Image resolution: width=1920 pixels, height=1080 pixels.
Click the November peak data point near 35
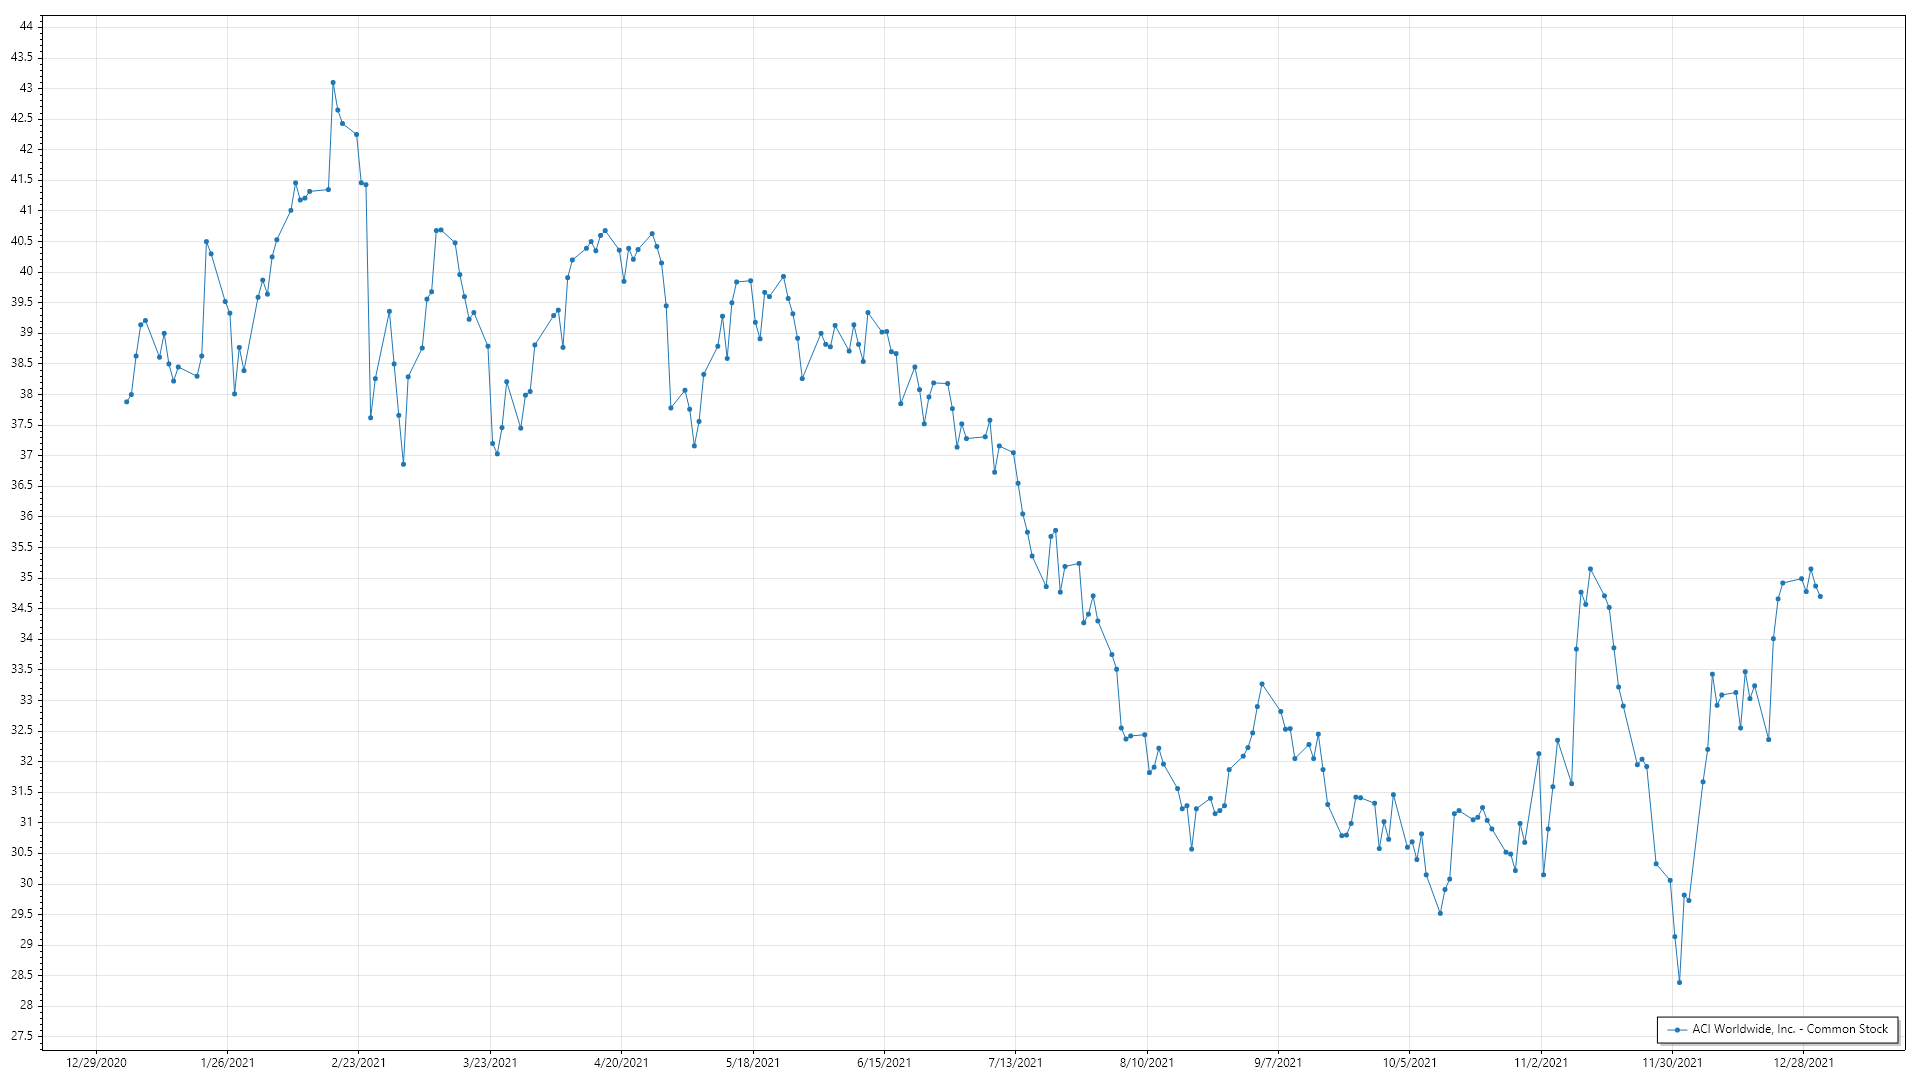pyautogui.click(x=1590, y=569)
